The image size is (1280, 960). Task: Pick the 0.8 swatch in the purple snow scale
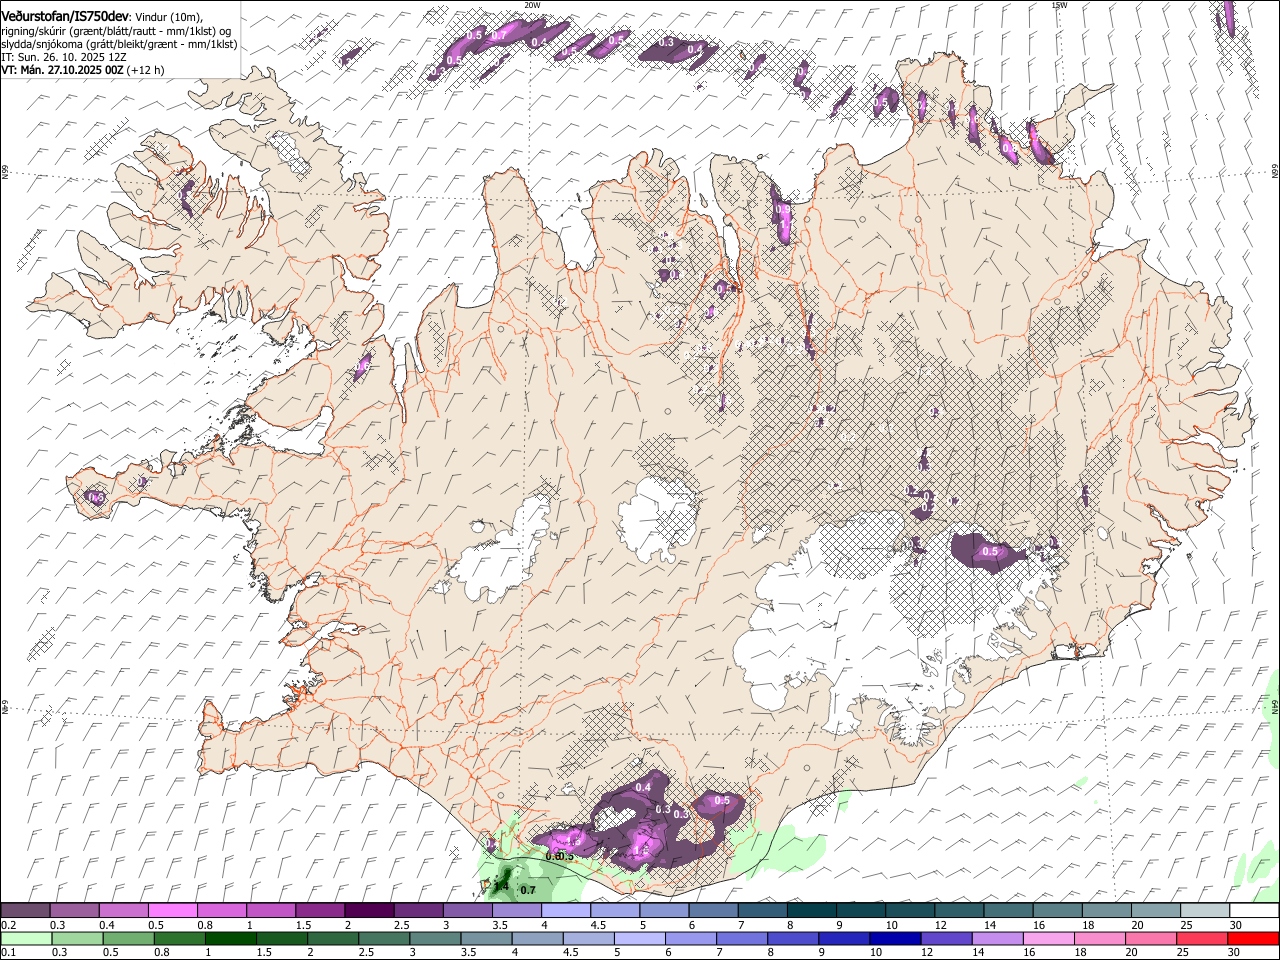[x=221, y=910]
